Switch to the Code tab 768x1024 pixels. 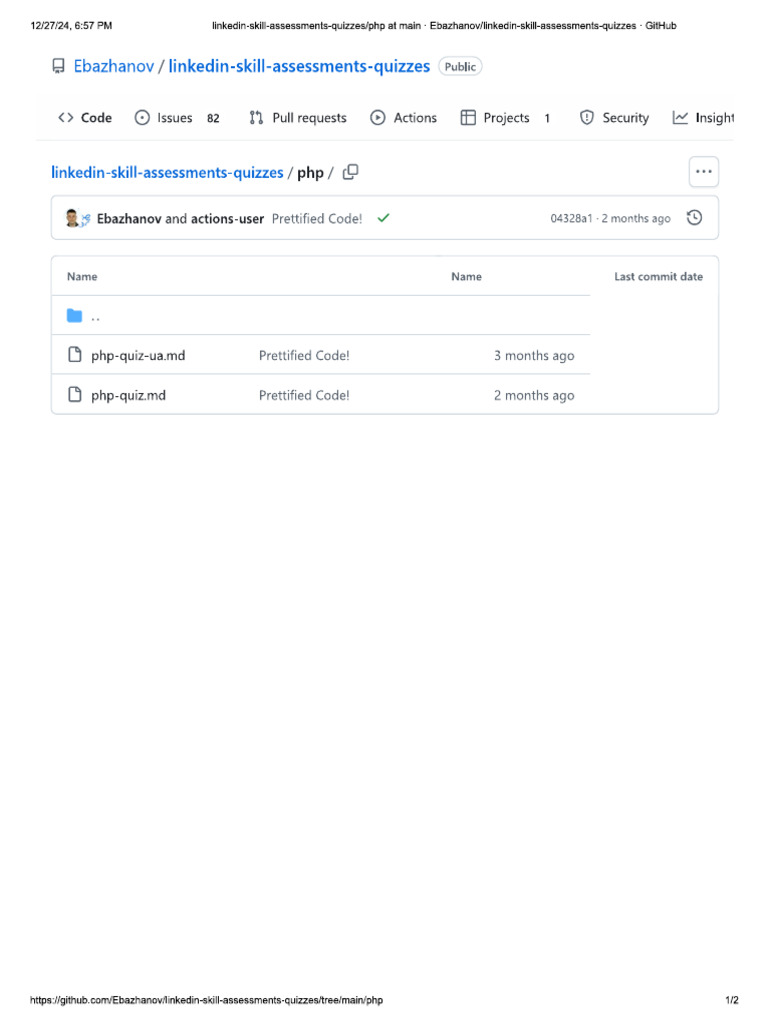pos(85,118)
